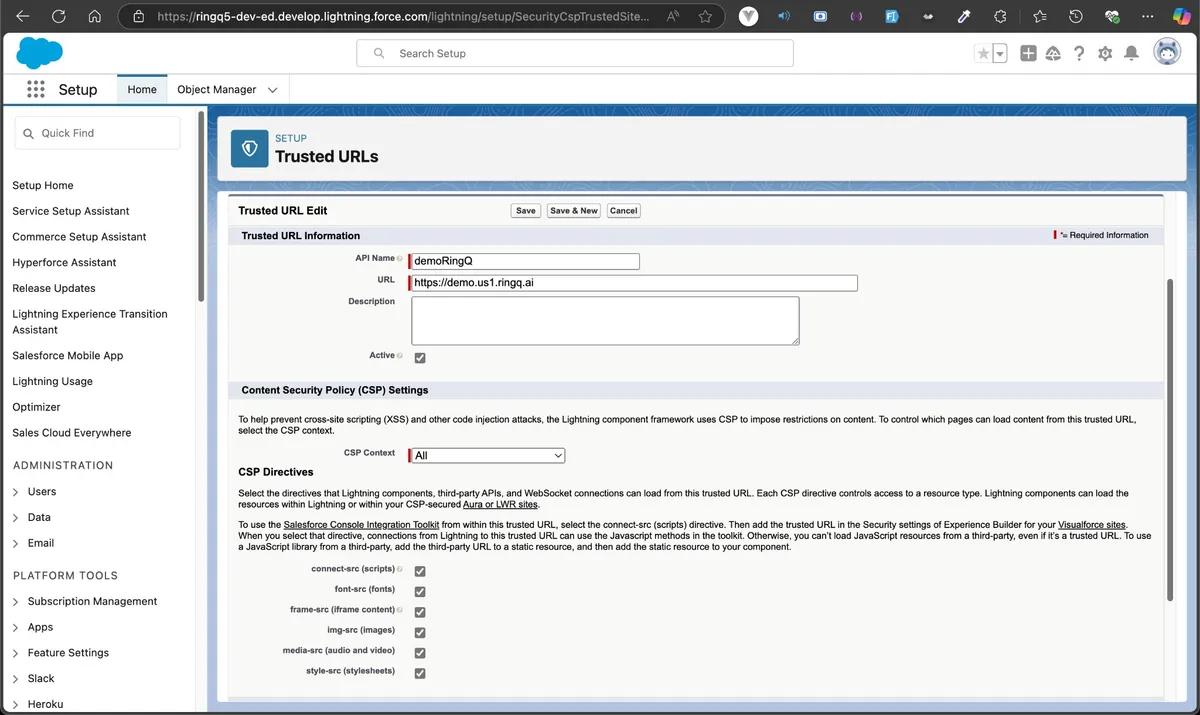Open the Notifications bell
Screen dimensions: 1200x715
(1131, 54)
